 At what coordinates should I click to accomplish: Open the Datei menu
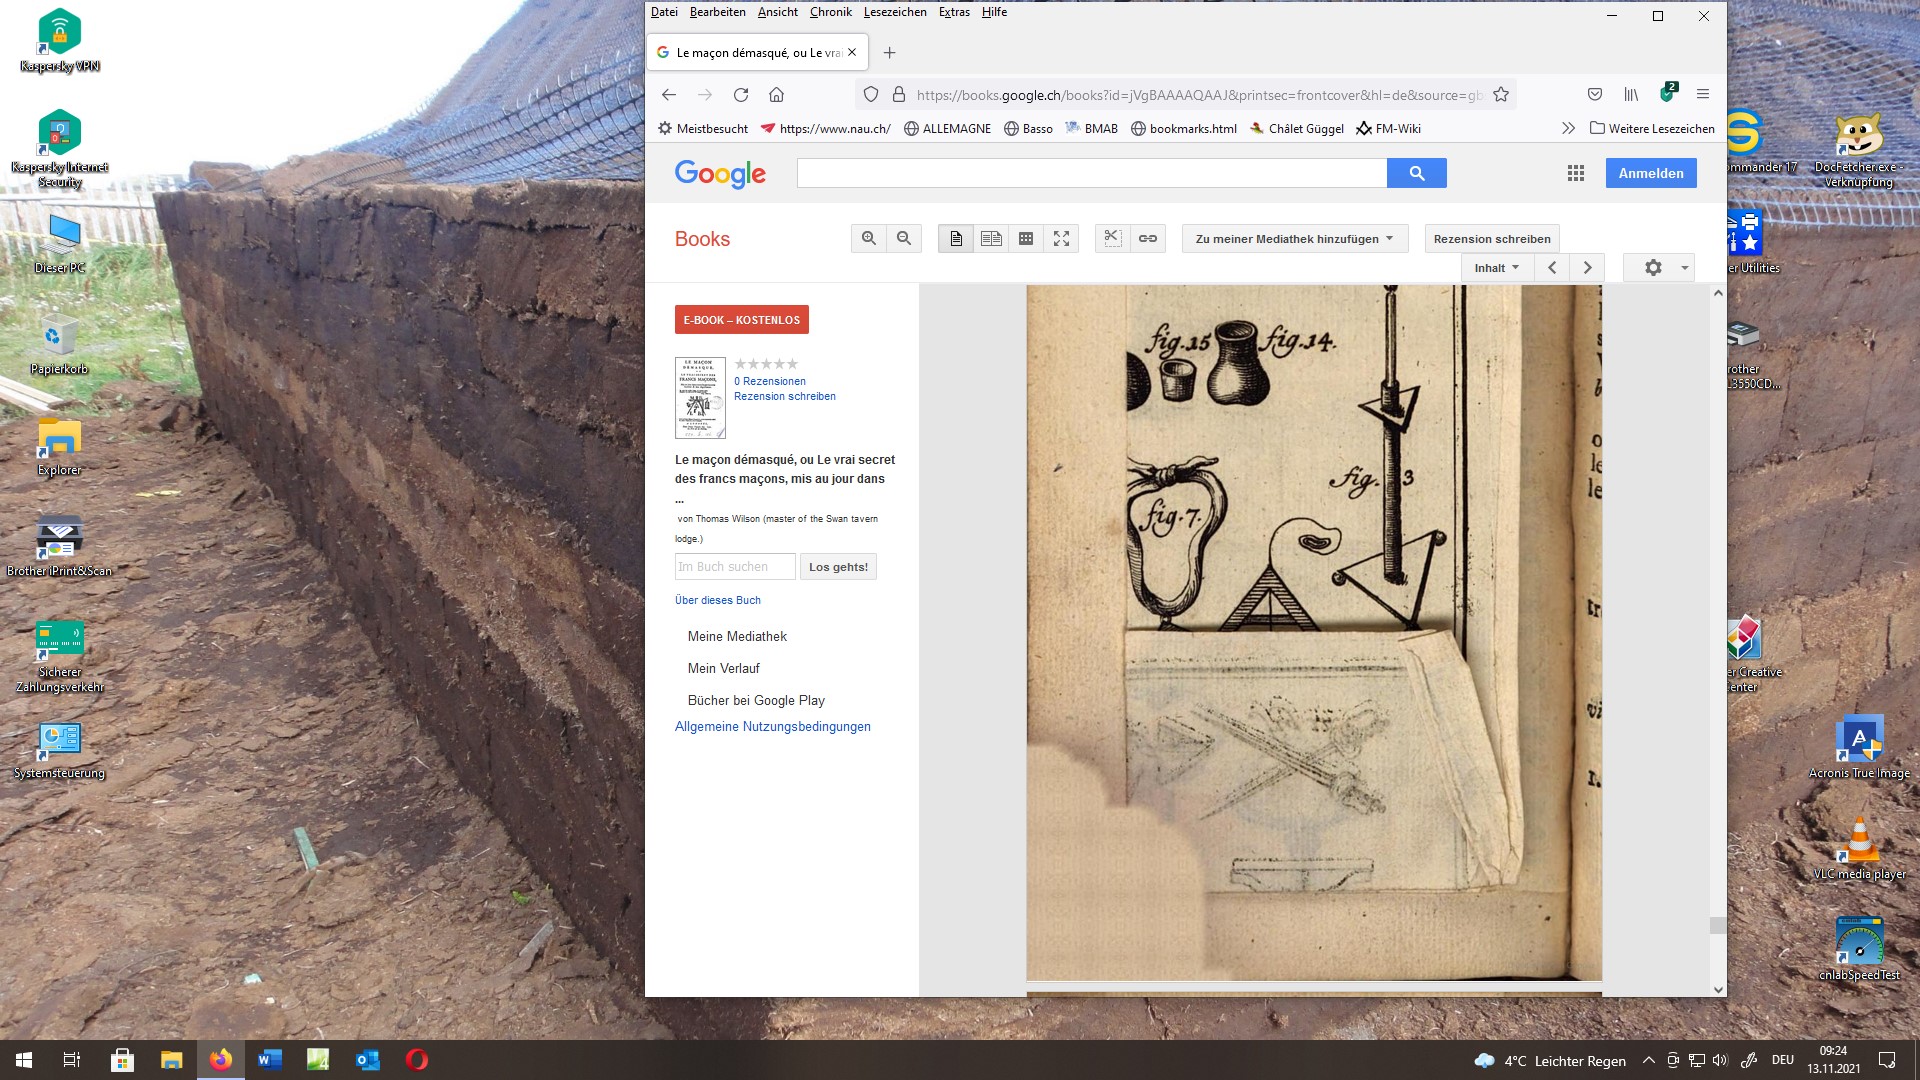coord(664,12)
